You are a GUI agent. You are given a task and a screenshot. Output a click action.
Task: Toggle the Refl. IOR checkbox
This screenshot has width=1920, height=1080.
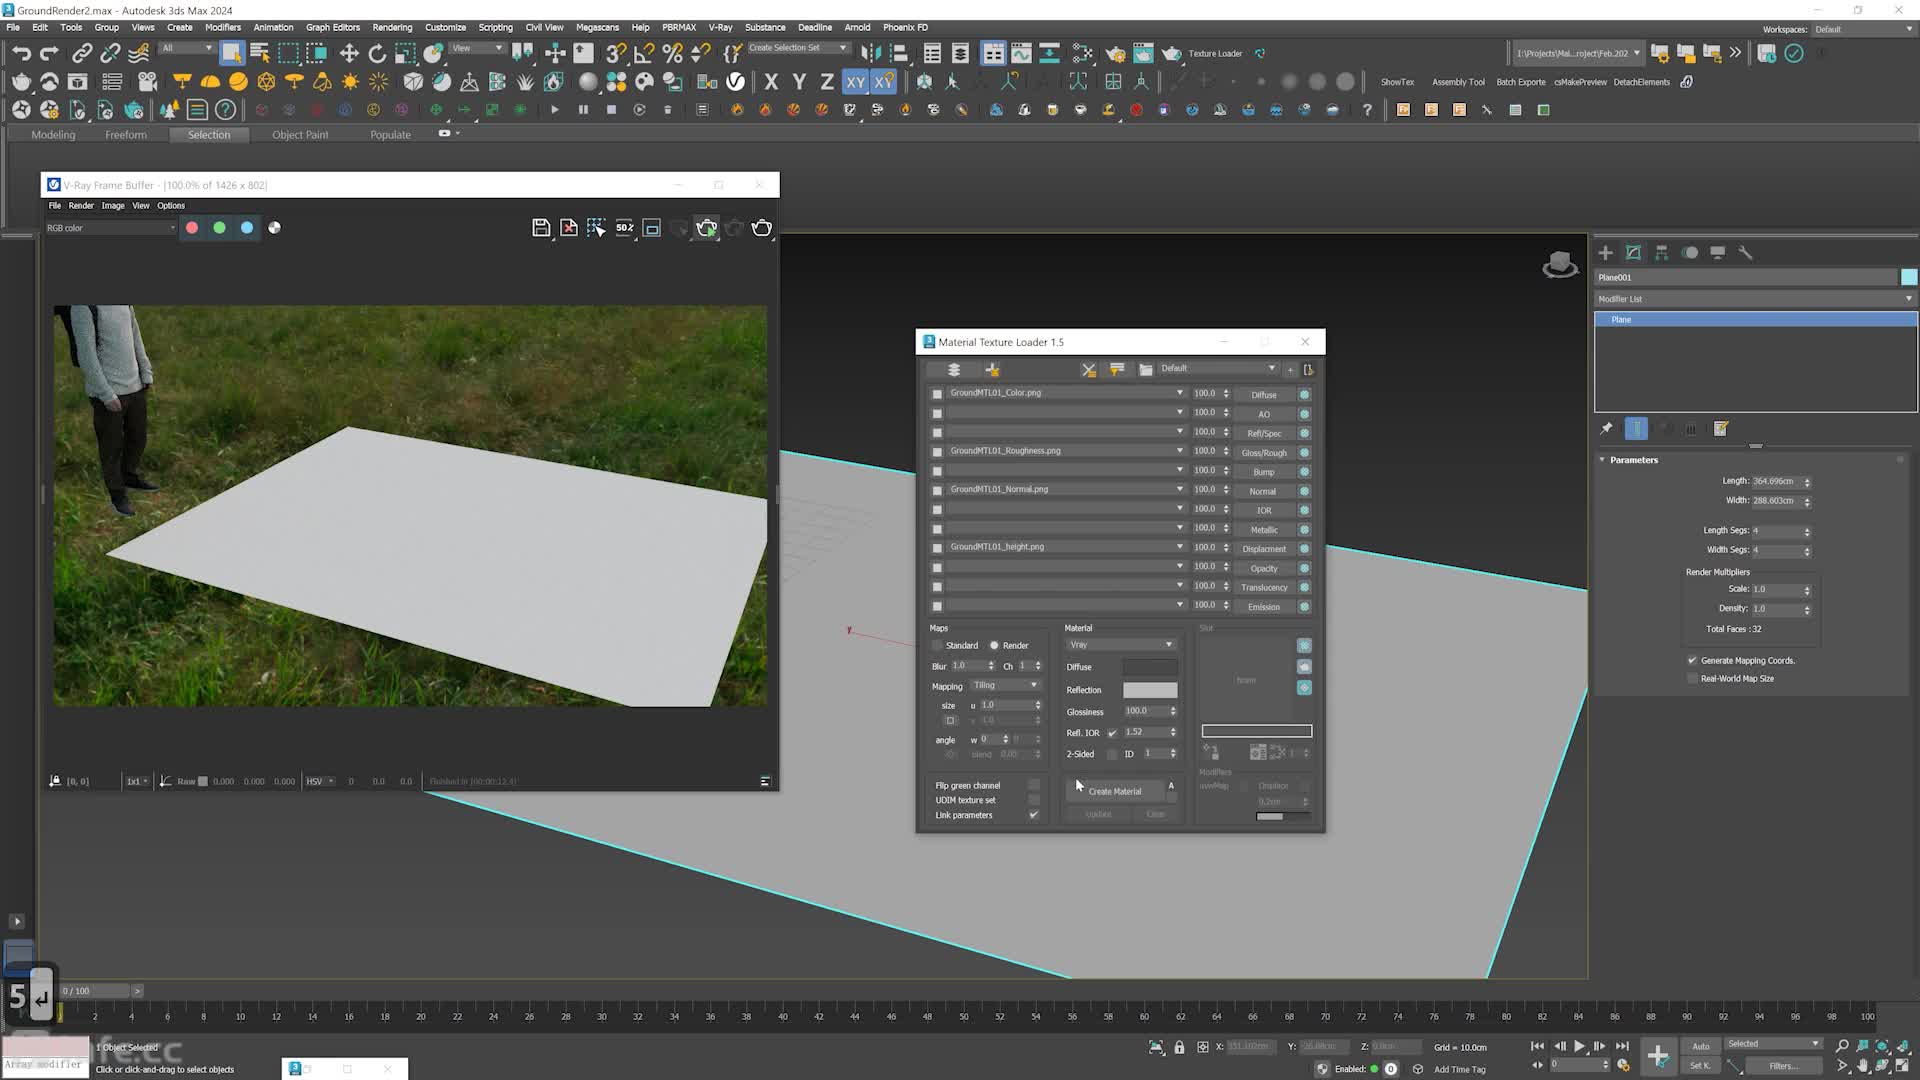click(x=1112, y=733)
